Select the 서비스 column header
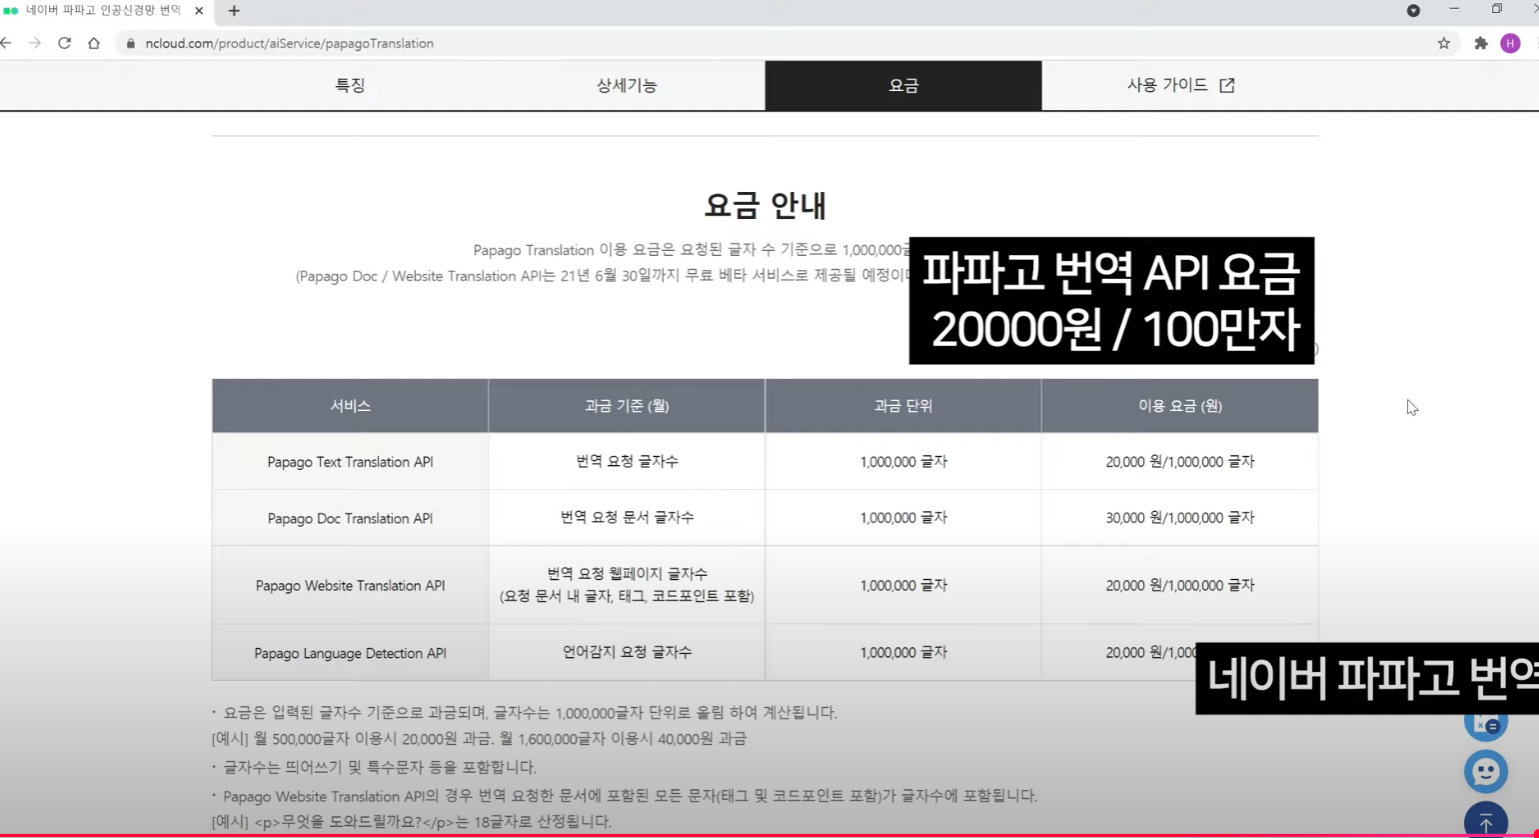The image size is (1539, 838). [x=350, y=406]
